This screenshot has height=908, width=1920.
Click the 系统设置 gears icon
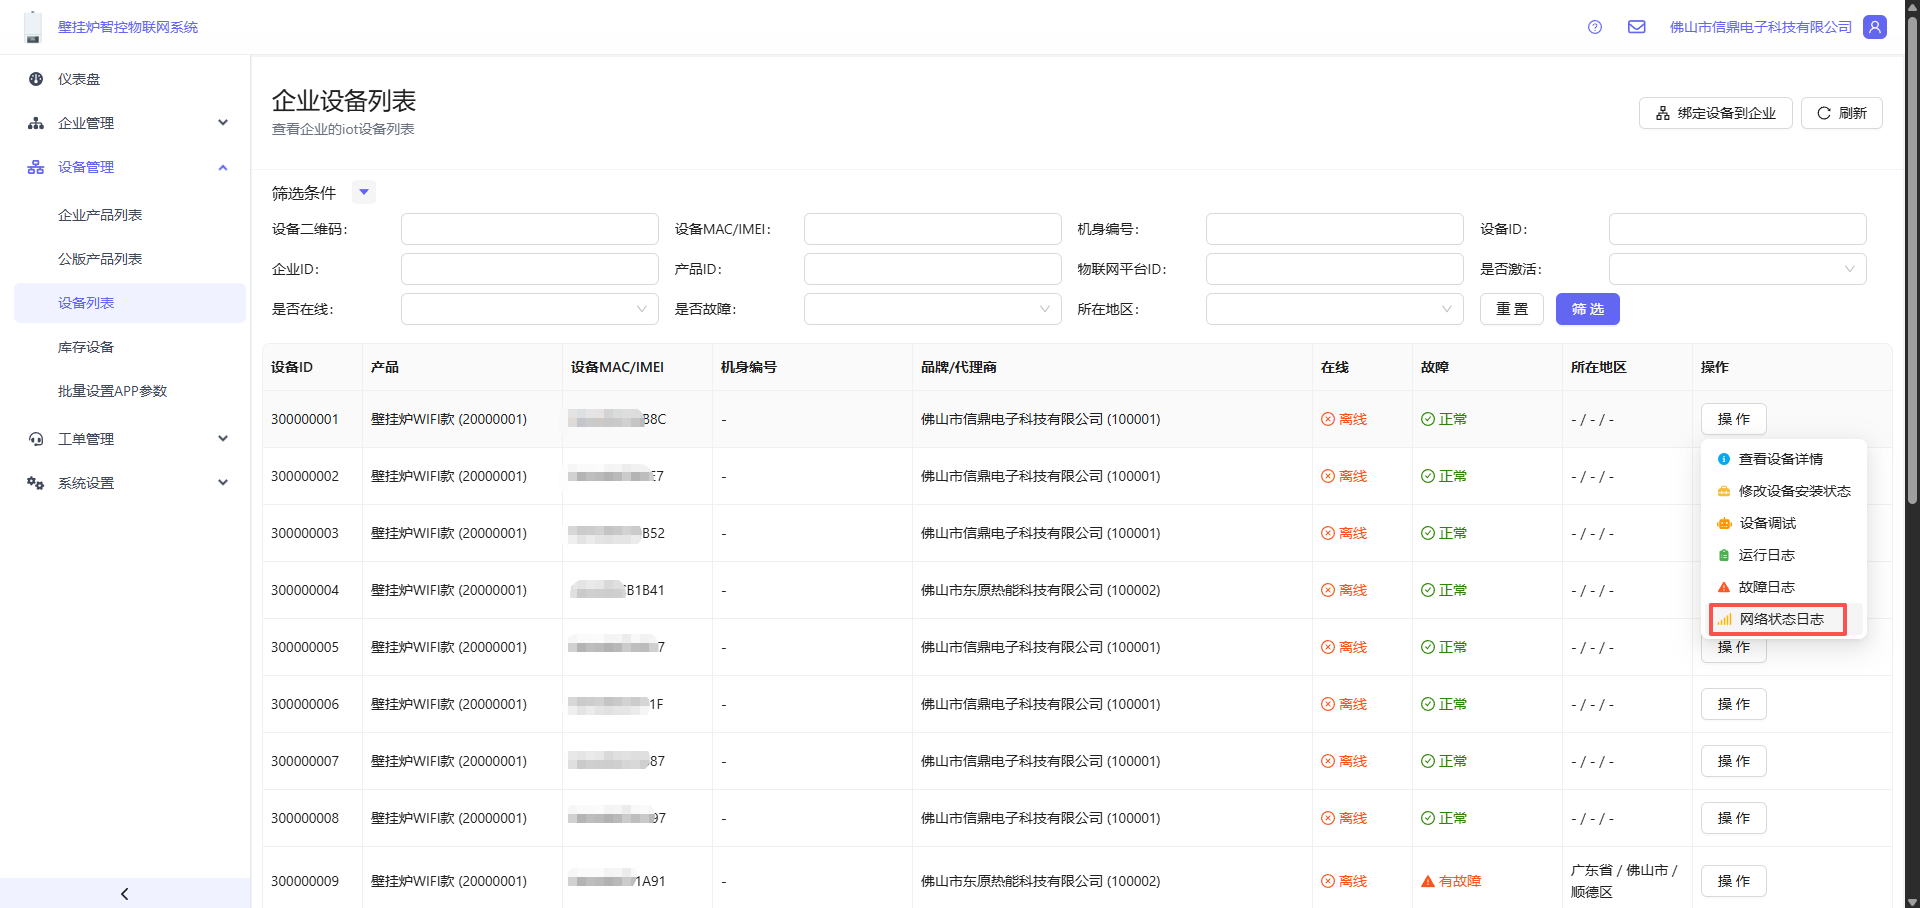[36, 483]
